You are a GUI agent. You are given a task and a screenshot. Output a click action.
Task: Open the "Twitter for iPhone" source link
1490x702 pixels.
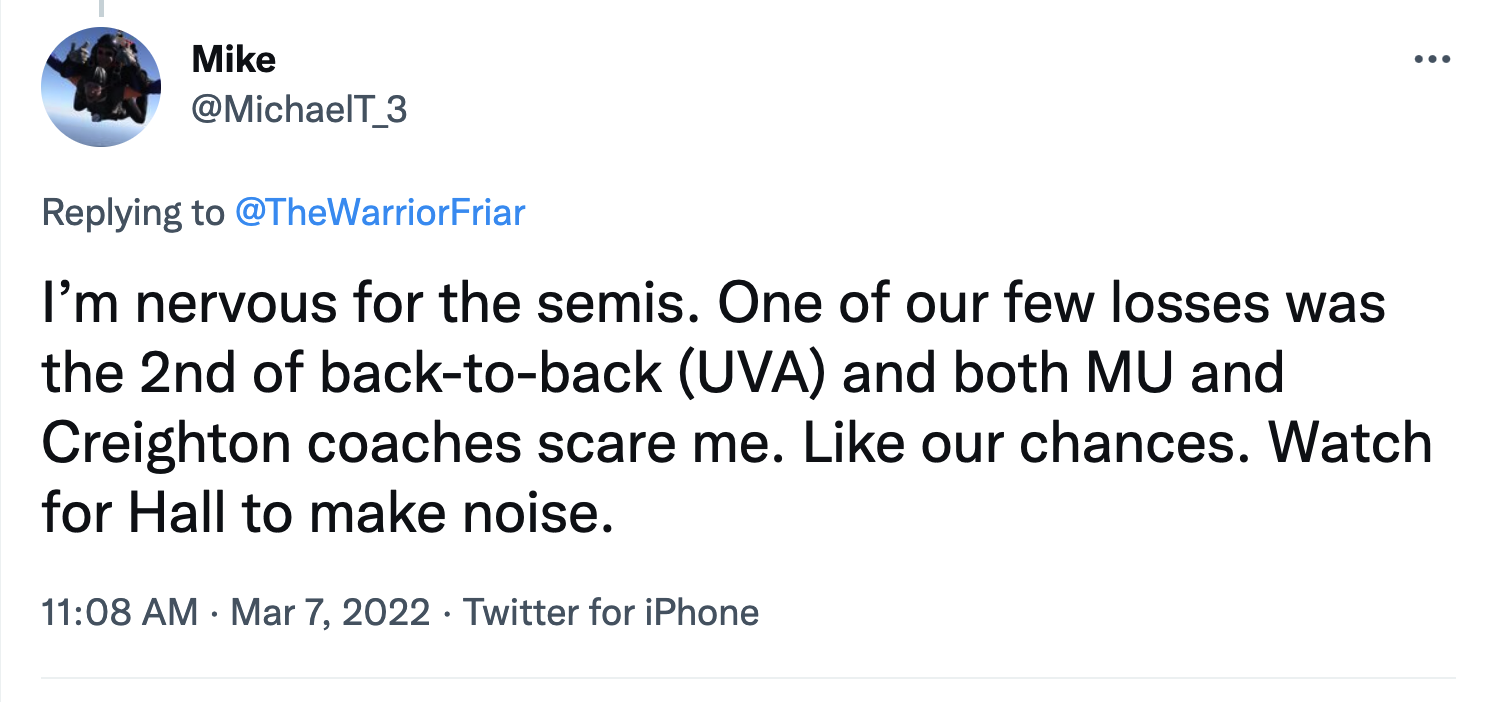tap(611, 611)
